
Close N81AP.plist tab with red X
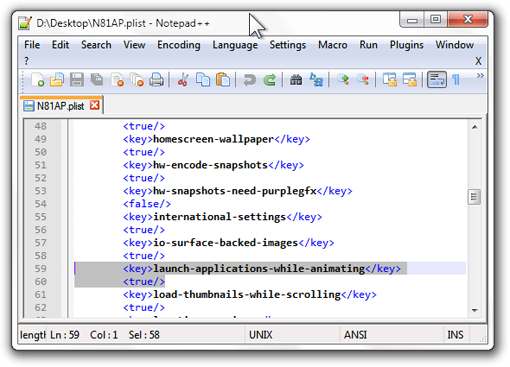click(95, 105)
